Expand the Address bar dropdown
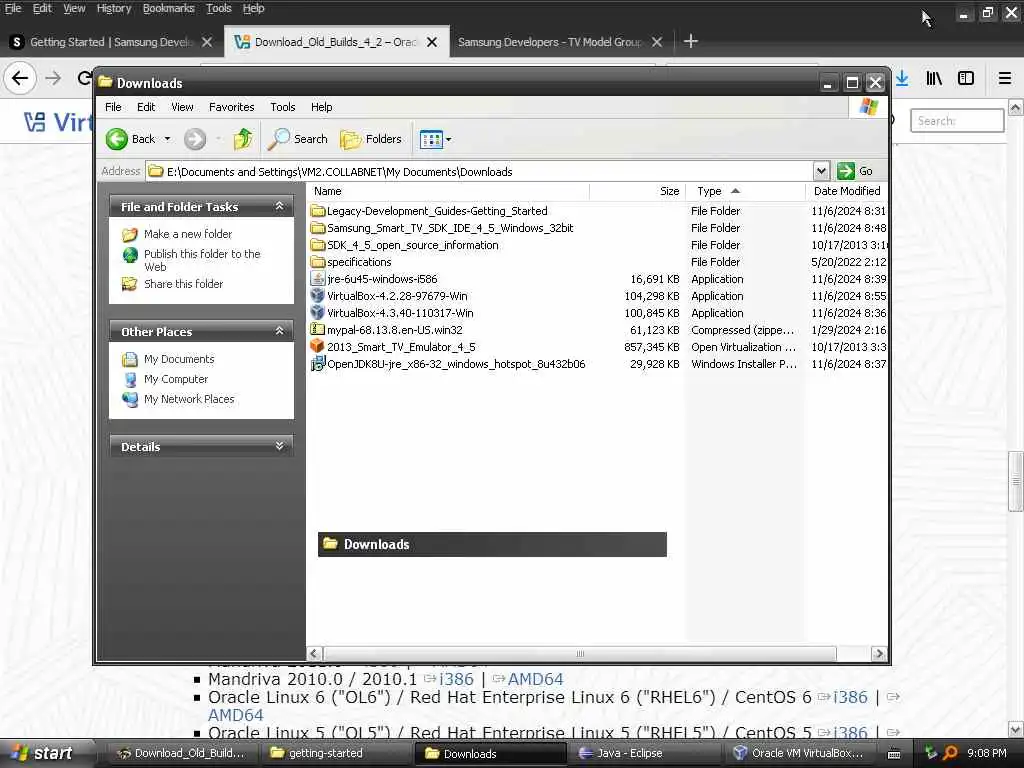Screen dimensions: 1024x768 tap(821, 171)
